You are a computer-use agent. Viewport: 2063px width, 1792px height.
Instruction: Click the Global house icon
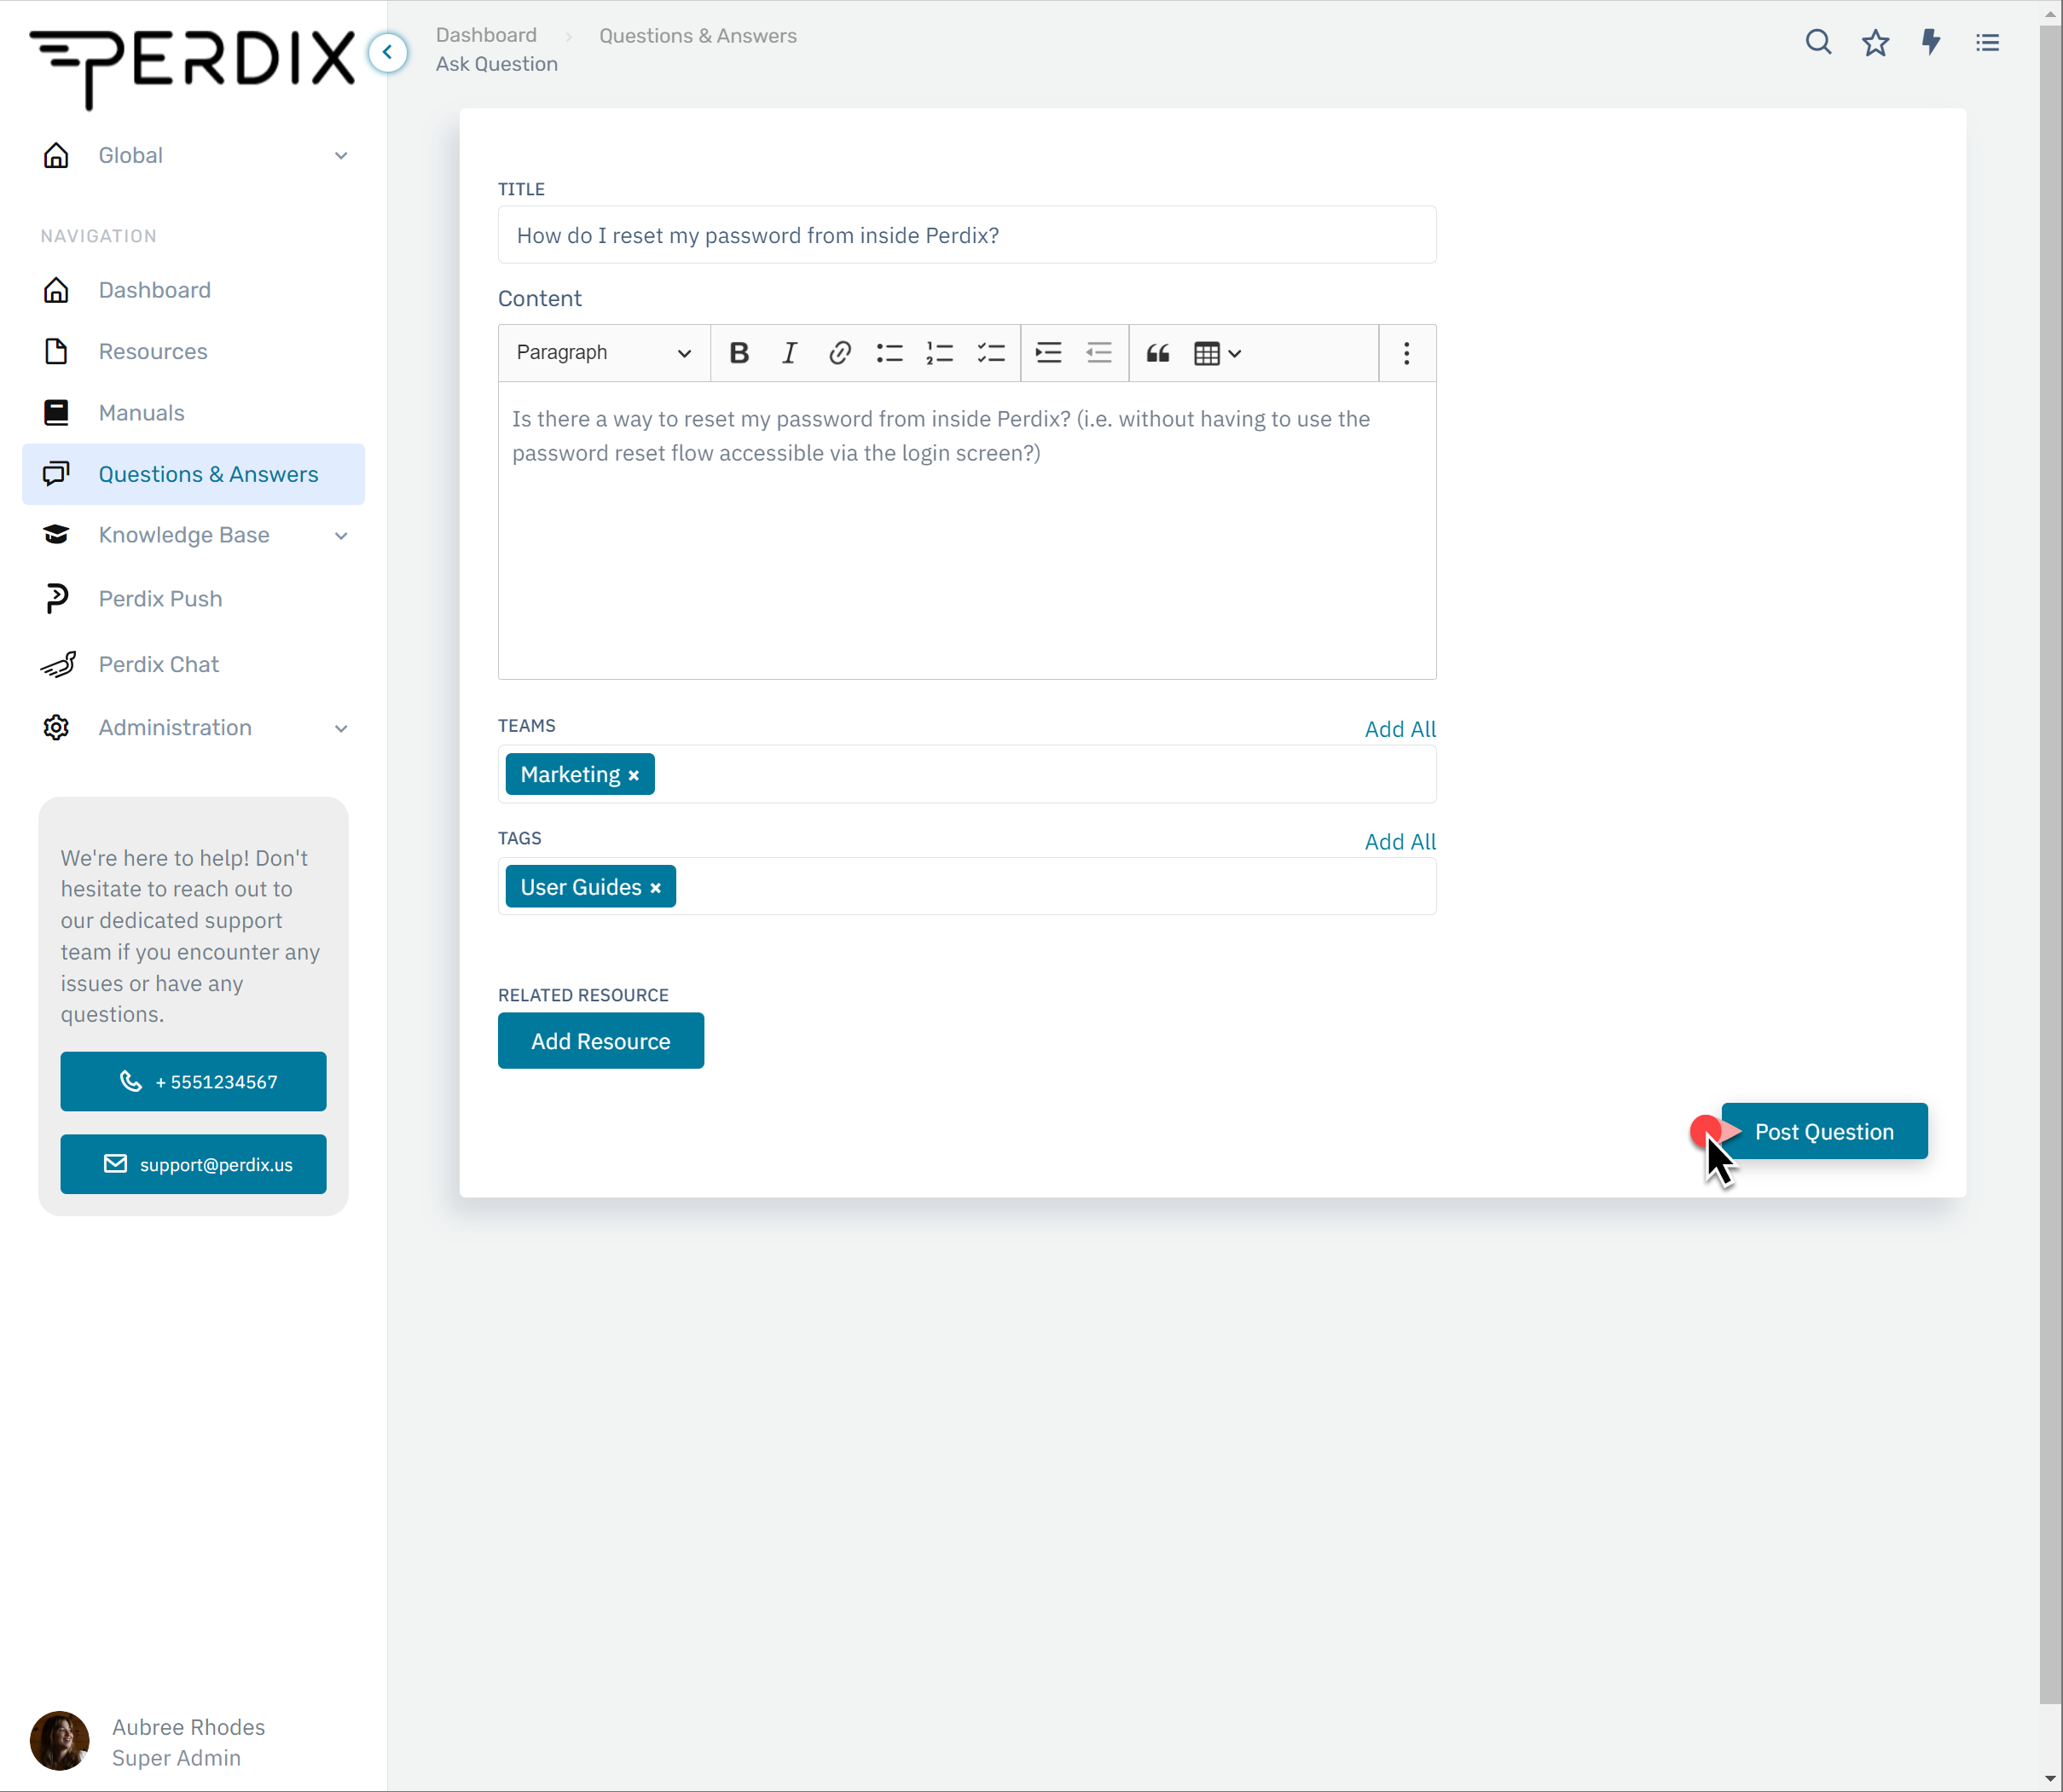tap(56, 155)
